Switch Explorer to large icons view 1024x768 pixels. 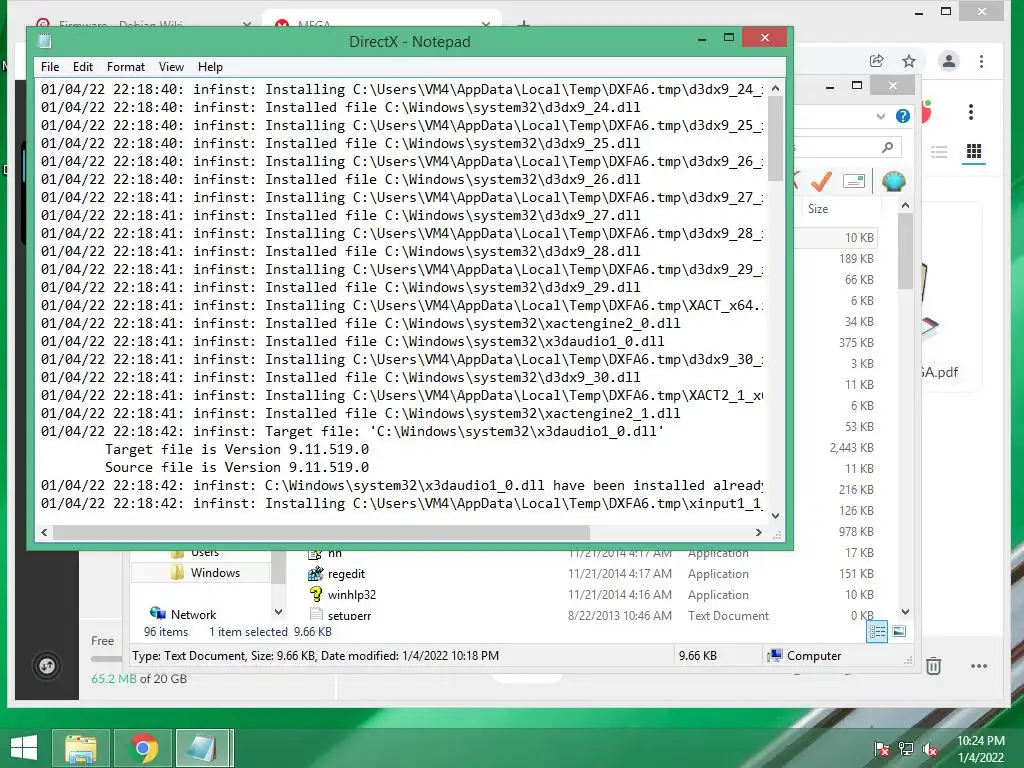[x=899, y=631]
